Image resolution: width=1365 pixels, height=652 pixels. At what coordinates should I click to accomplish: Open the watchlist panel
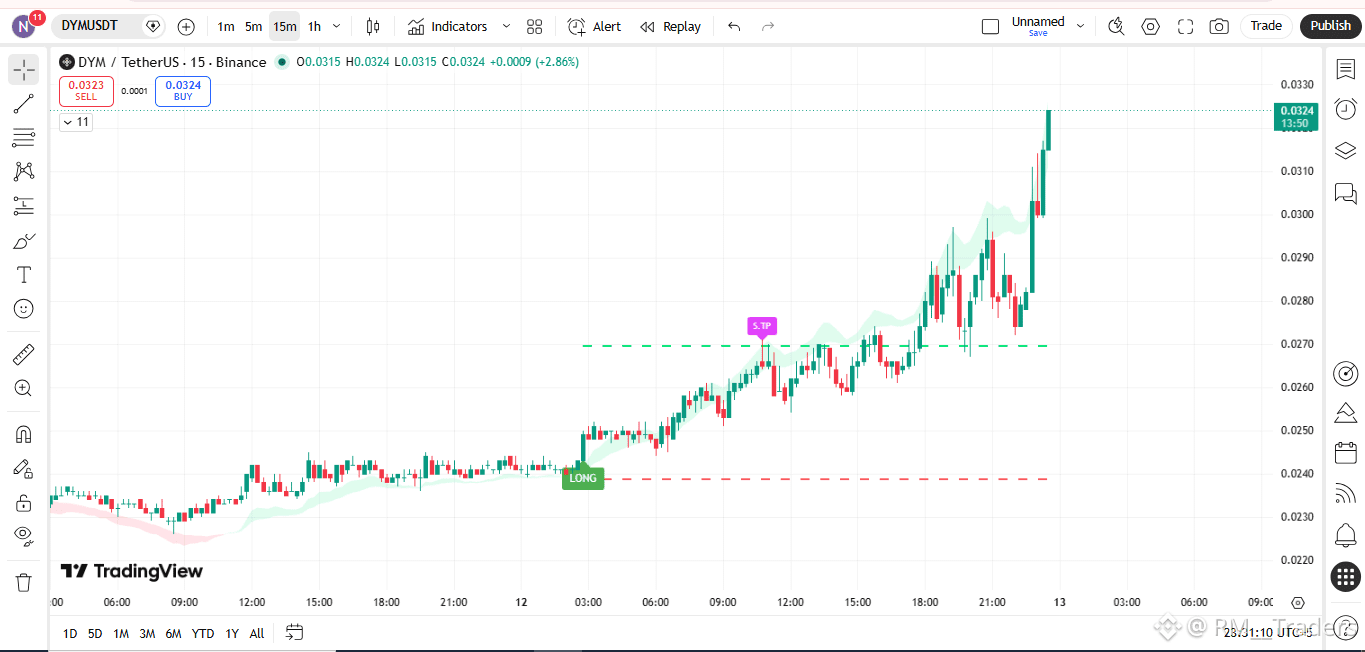pyautogui.click(x=1345, y=69)
